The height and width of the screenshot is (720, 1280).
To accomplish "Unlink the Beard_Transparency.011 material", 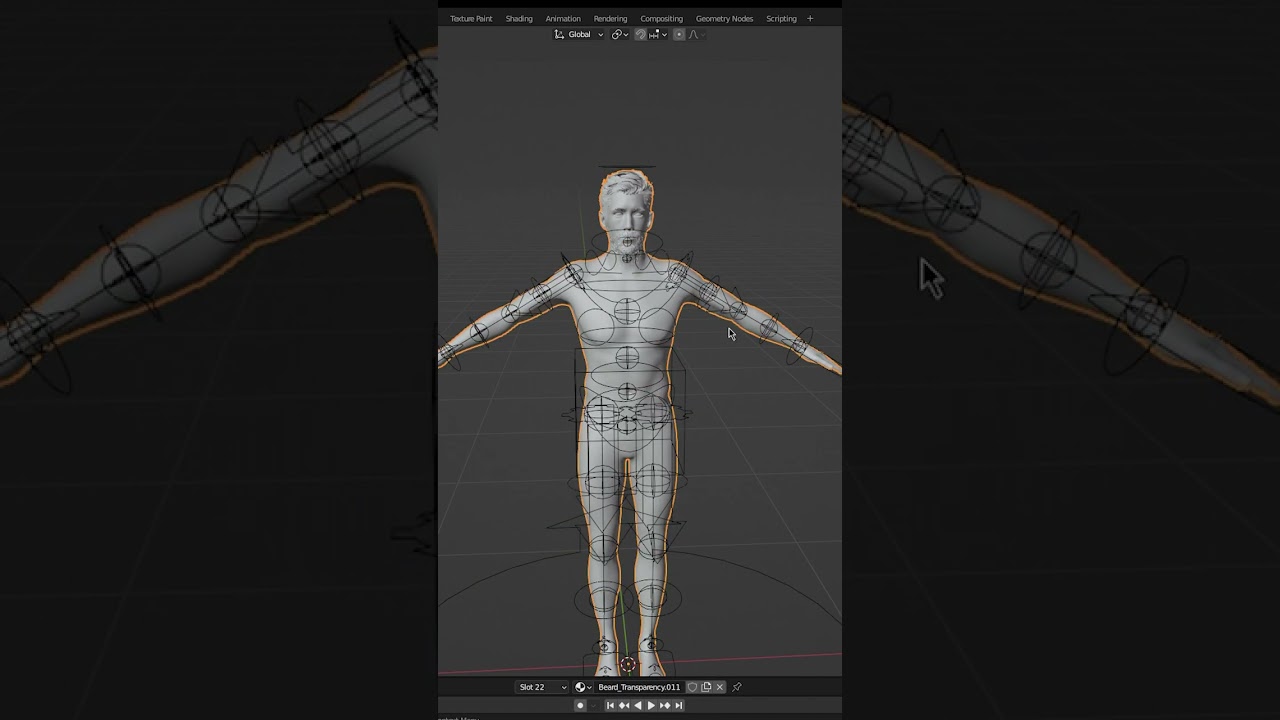I will tap(719, 687).
